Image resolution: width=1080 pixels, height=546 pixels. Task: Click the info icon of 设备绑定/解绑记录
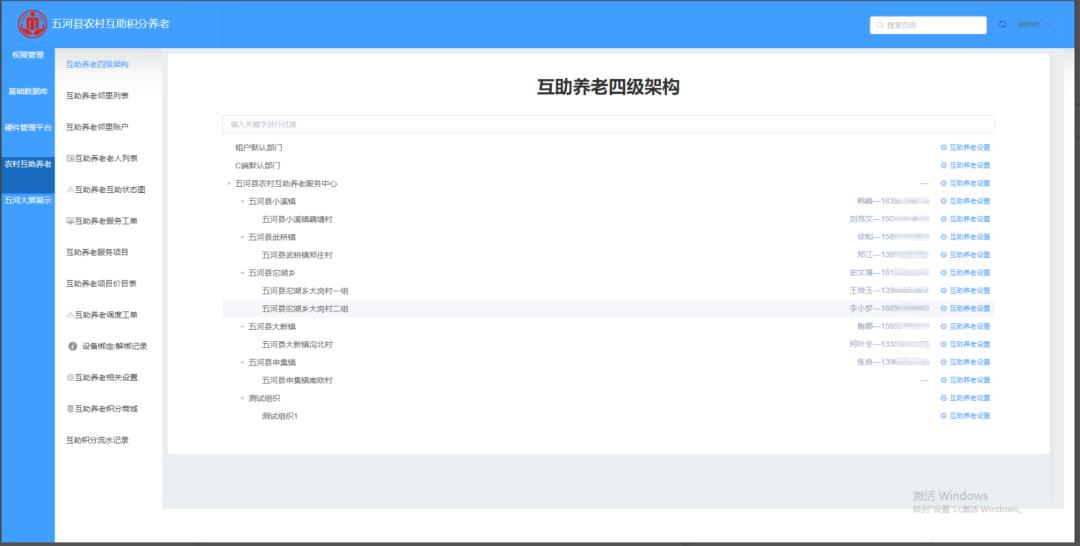(72, 346)
